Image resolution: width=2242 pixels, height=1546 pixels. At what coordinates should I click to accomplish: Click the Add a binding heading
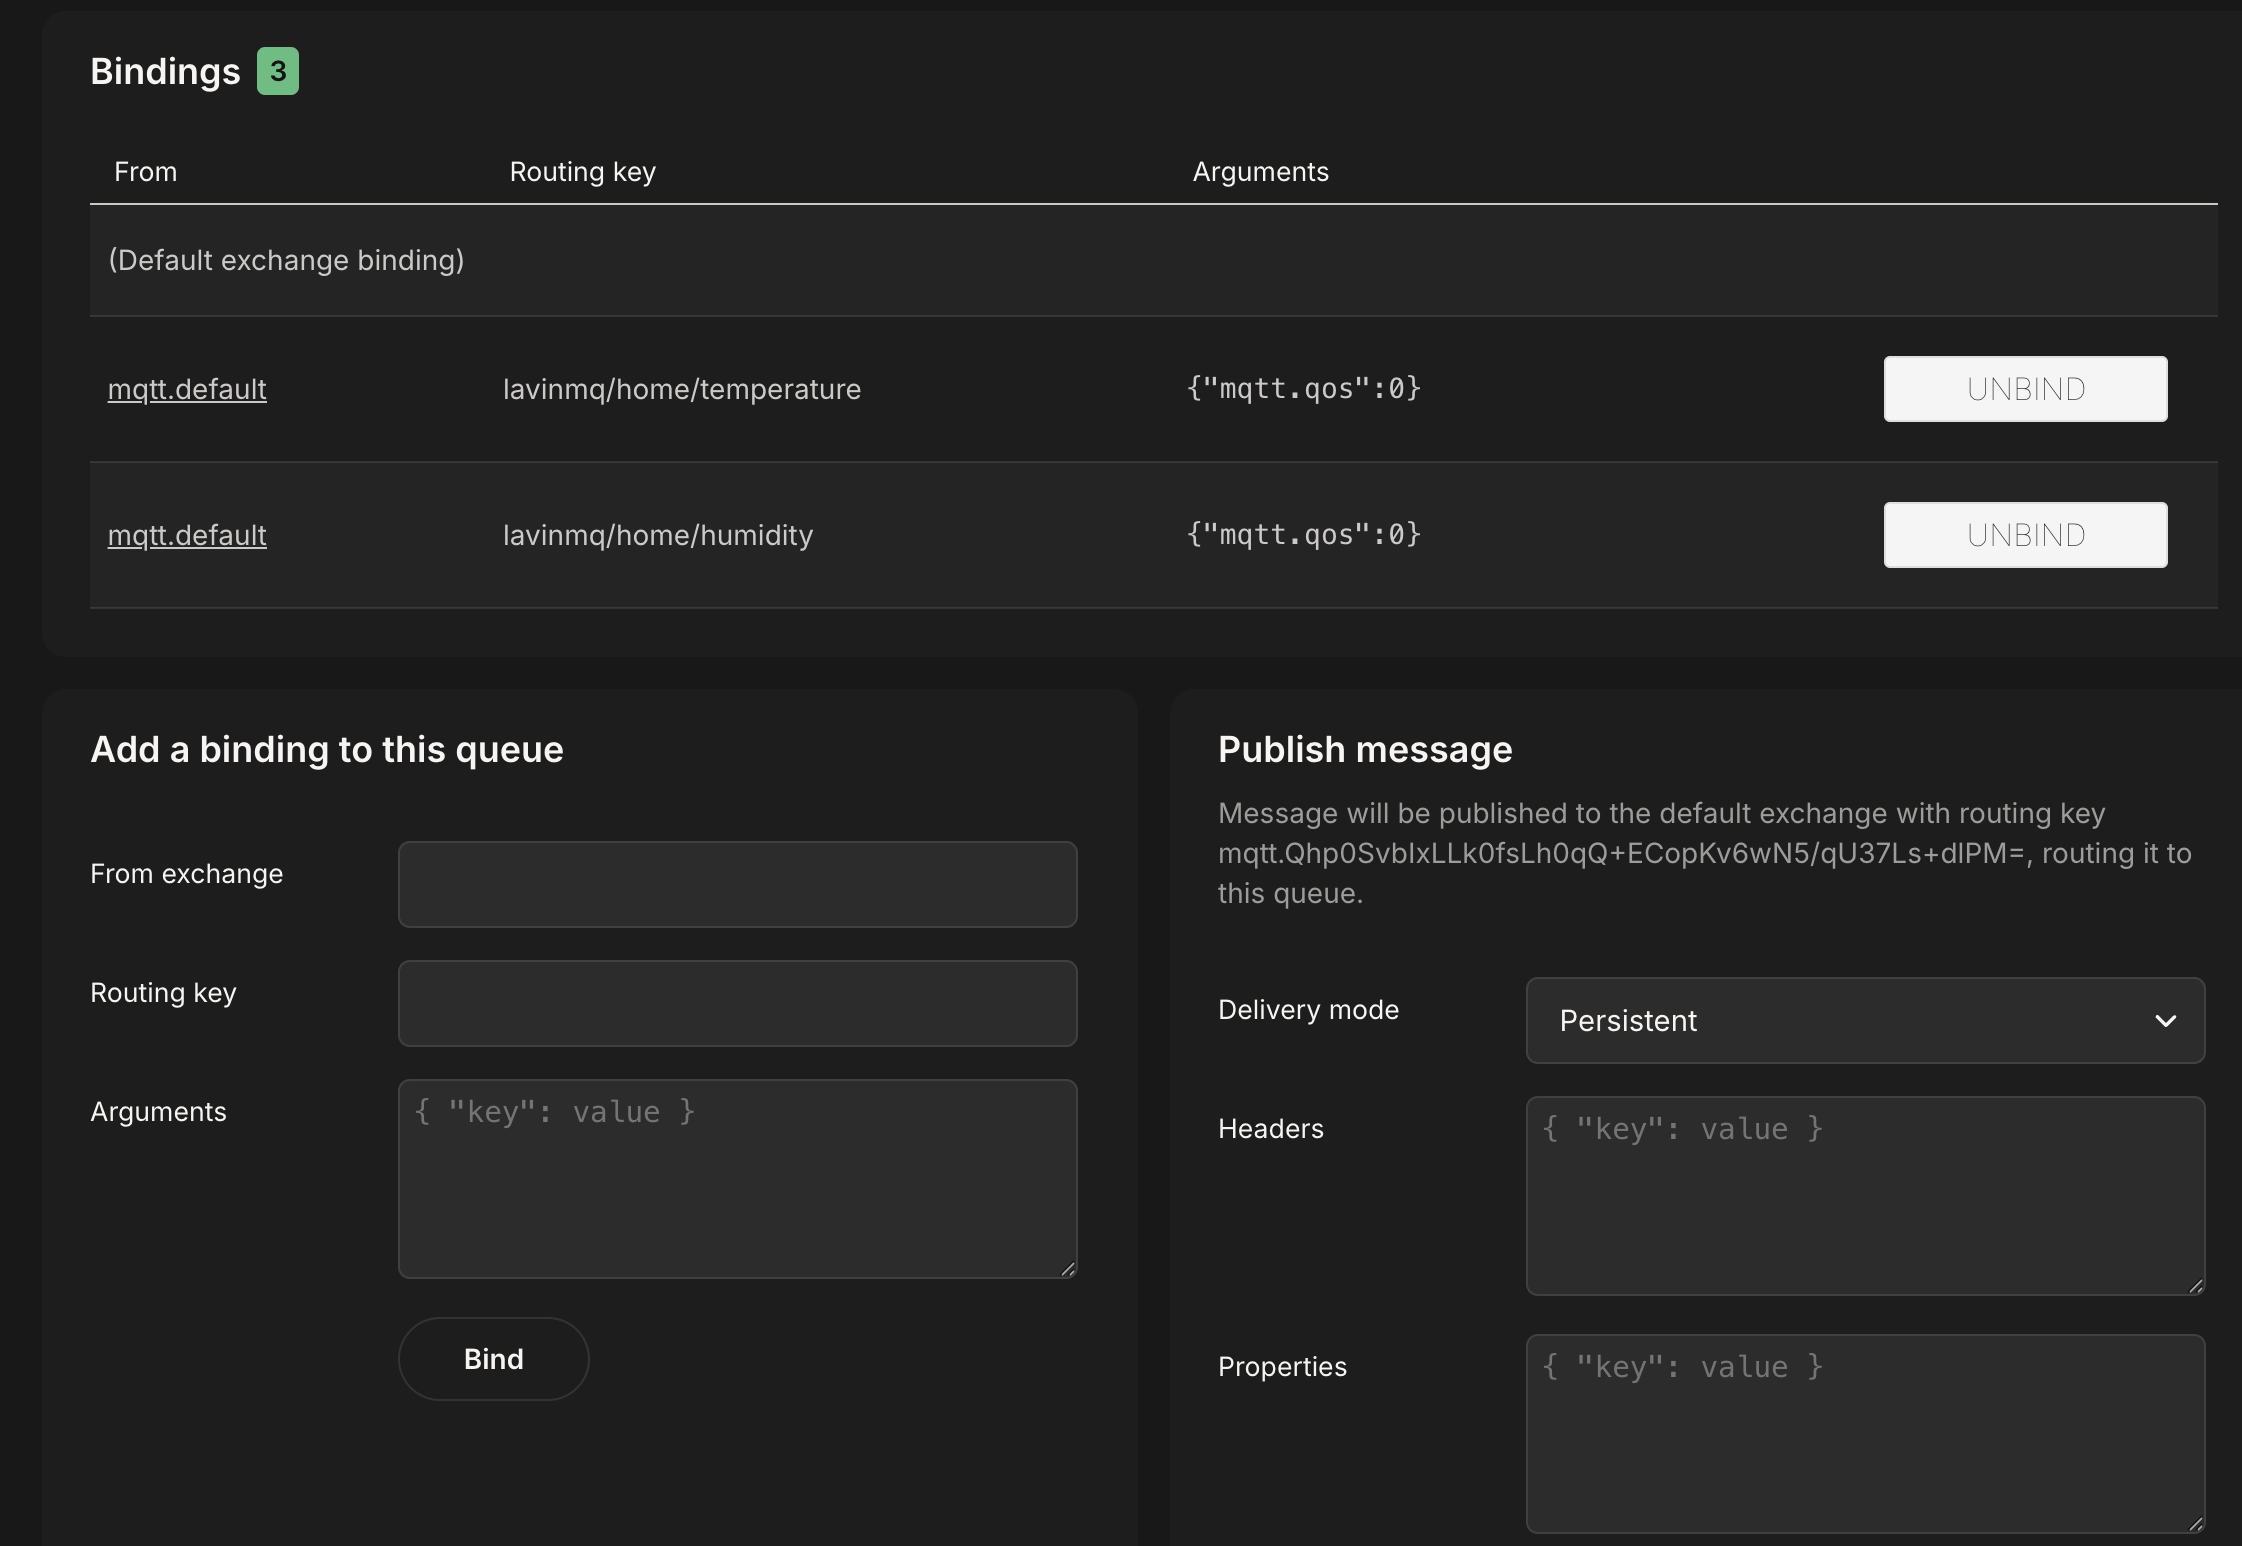pyautogui.click(x=327, y=749)
